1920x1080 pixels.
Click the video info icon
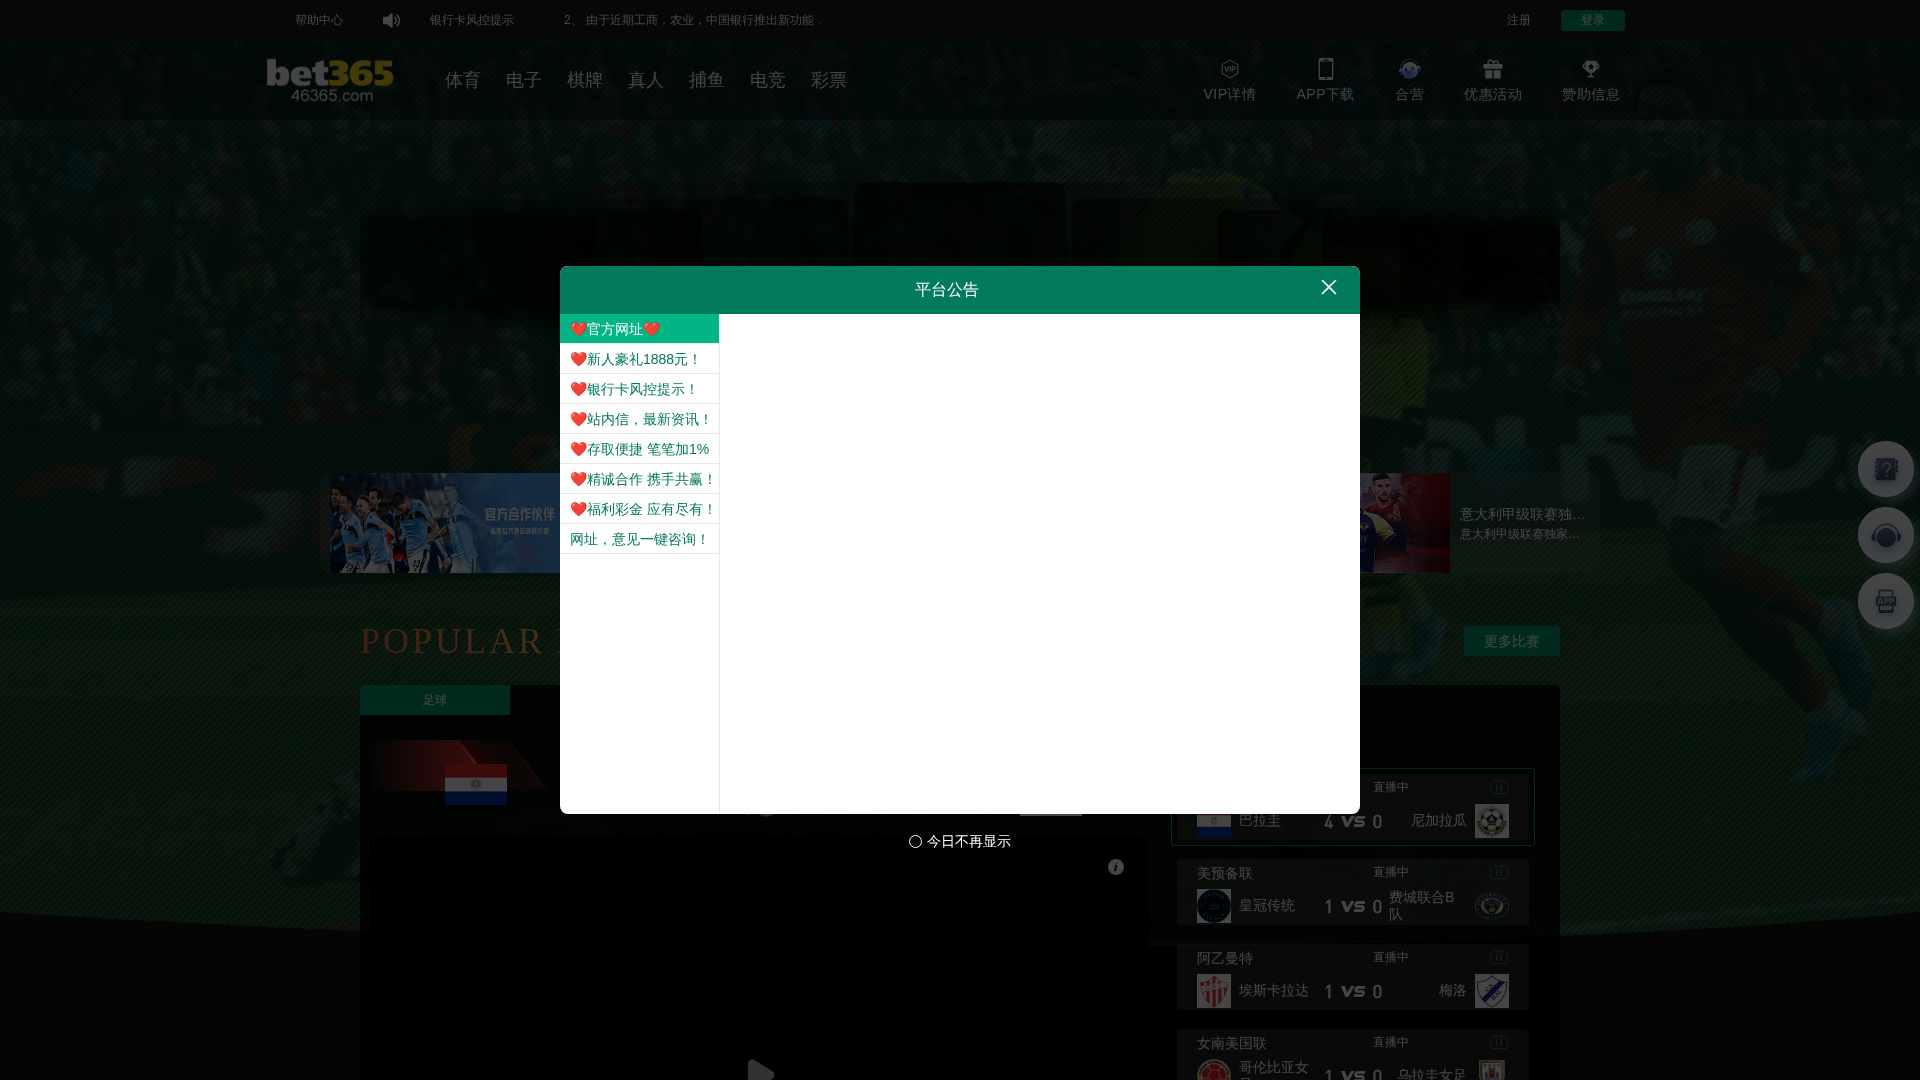[1115, 867]
